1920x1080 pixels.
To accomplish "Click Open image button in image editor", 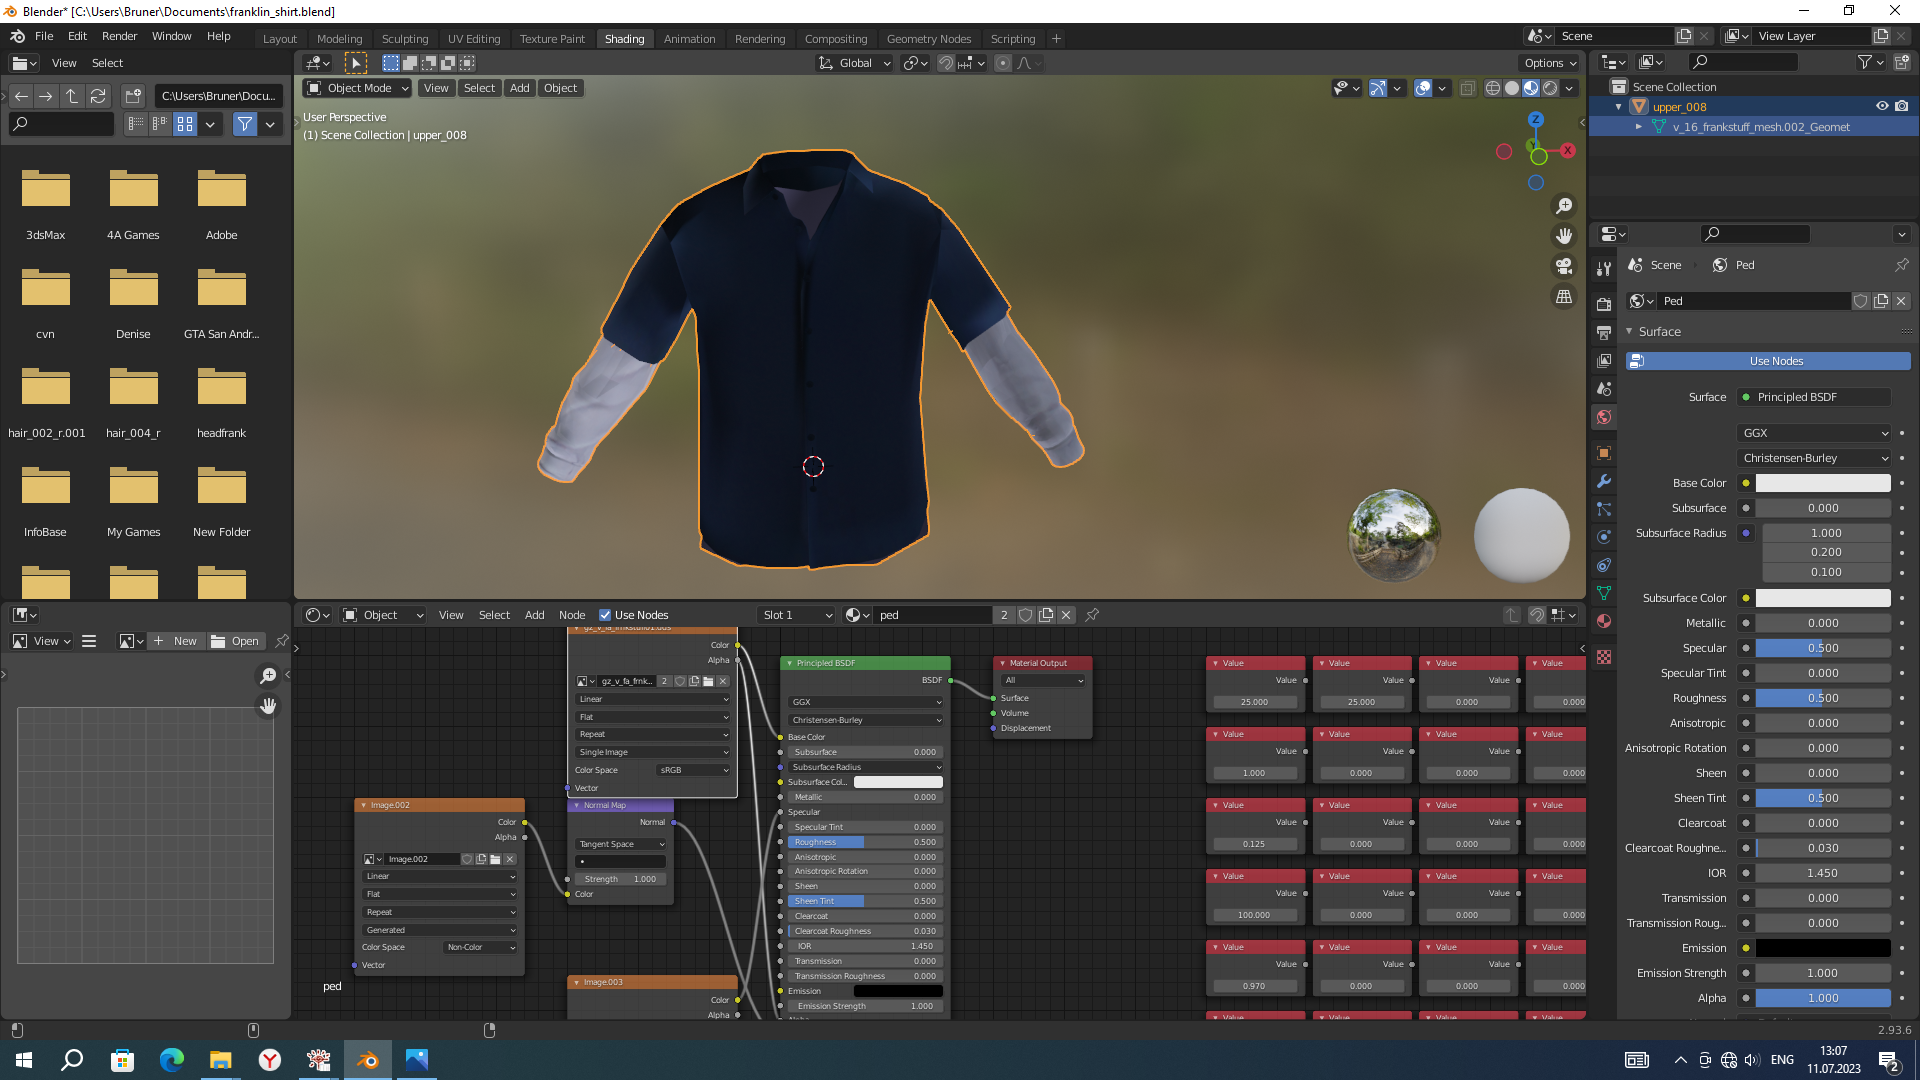I will pos(236,641).
